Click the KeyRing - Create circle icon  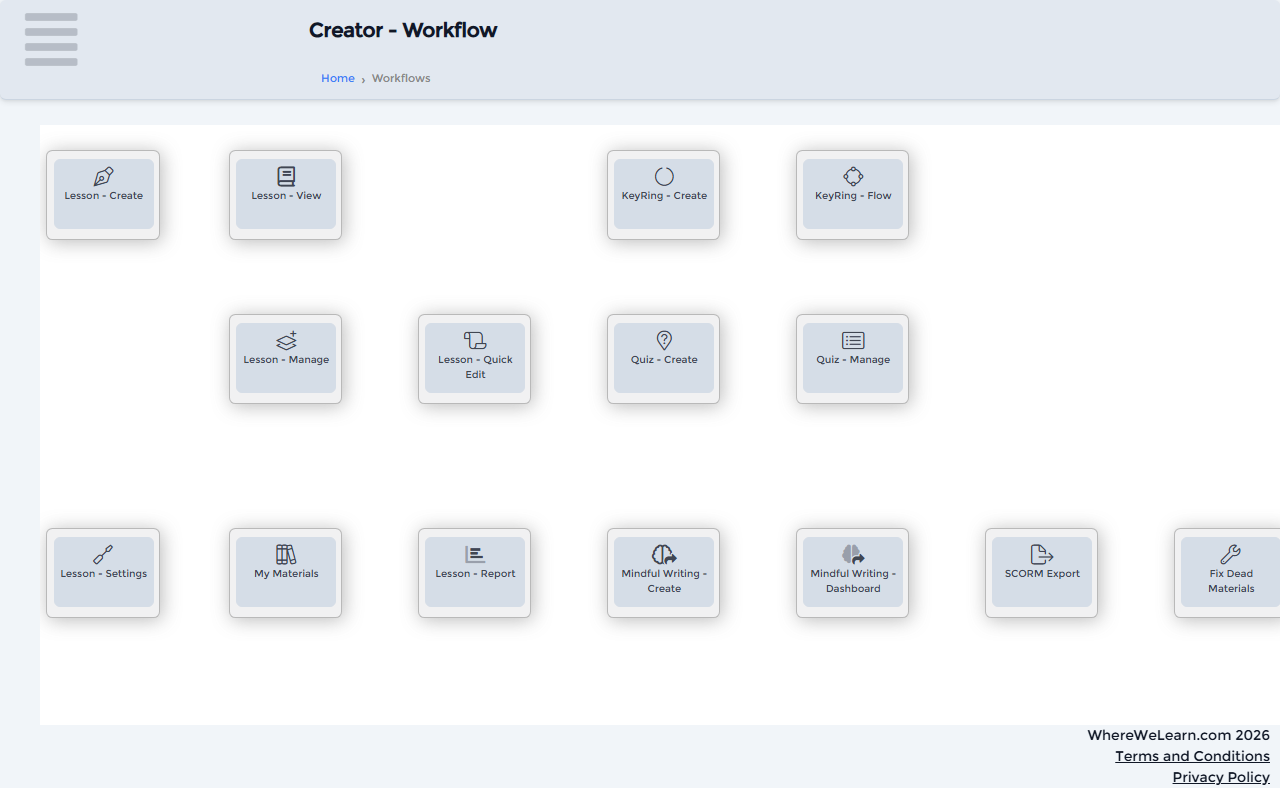[x=664, y=177]
